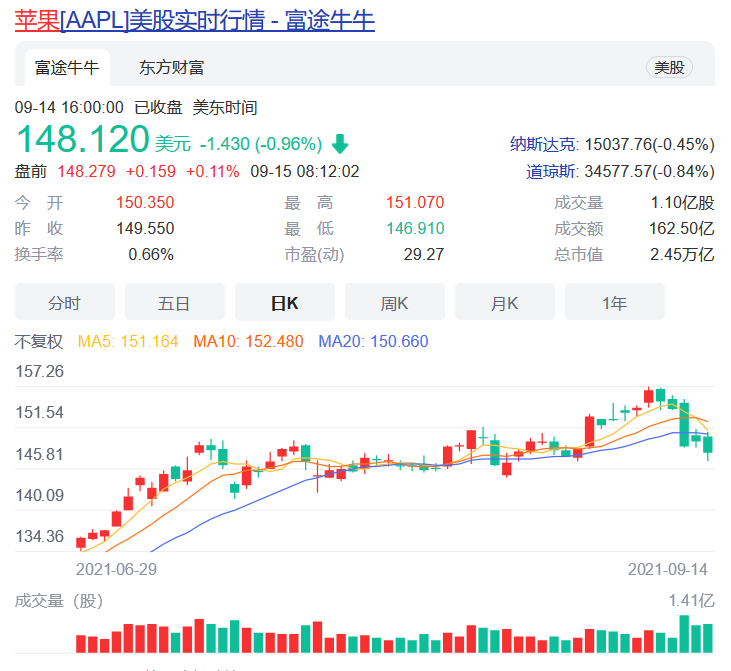Screen dimensions: 731x671
Task: Click the 140.09 price axis label
Action: pyautogui.click(x=40, y=495)
